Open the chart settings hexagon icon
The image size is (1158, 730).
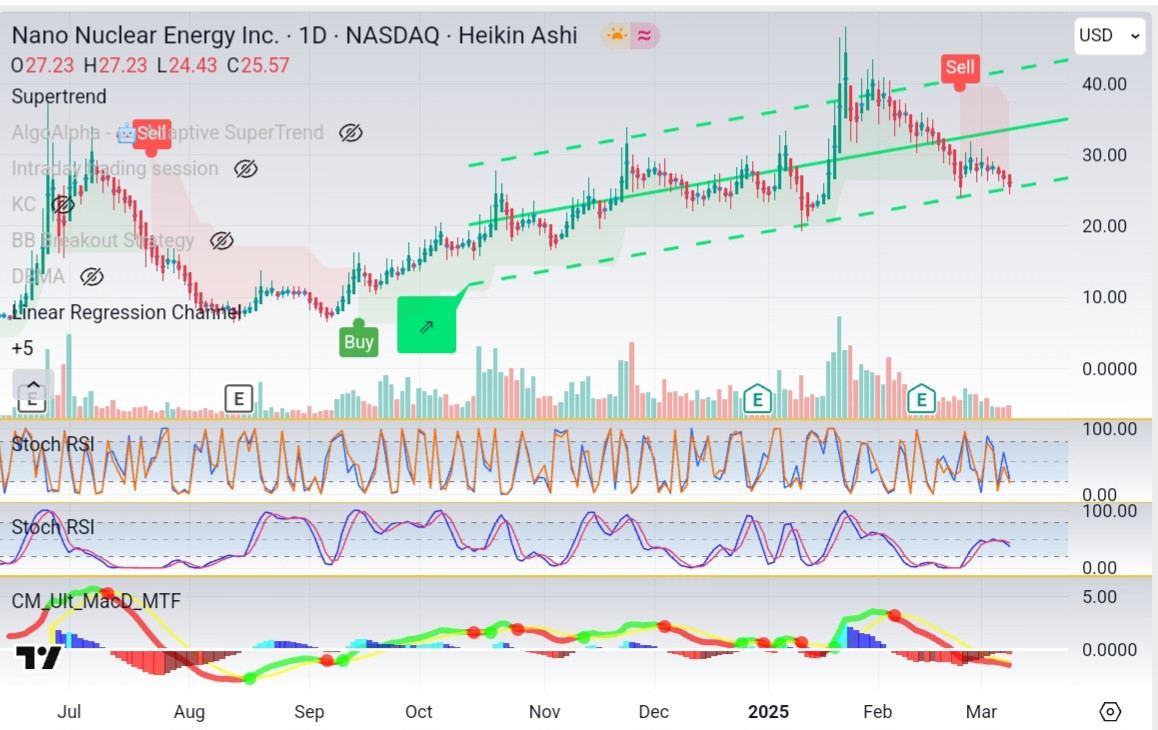[x=1109, y=712]
